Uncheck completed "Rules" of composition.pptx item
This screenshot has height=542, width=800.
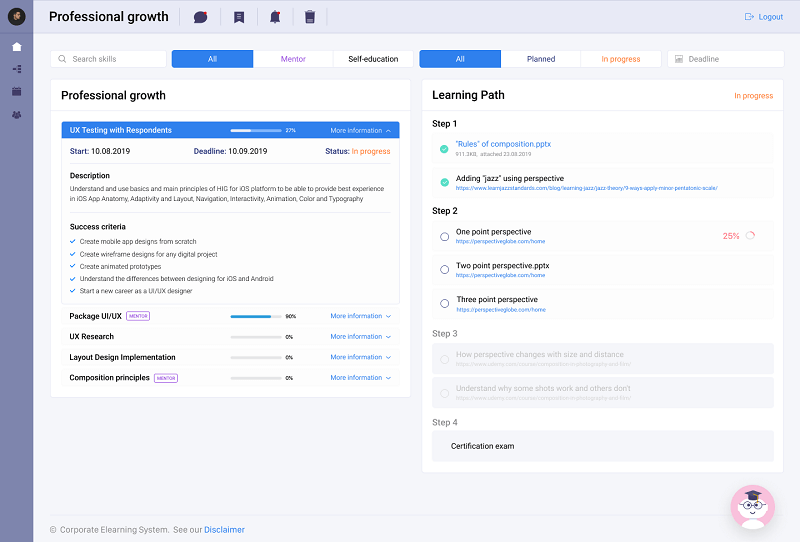pos(444,149)
